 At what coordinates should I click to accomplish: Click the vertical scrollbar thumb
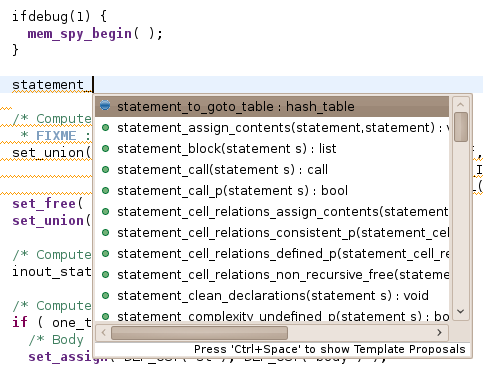tap(461, 127)
